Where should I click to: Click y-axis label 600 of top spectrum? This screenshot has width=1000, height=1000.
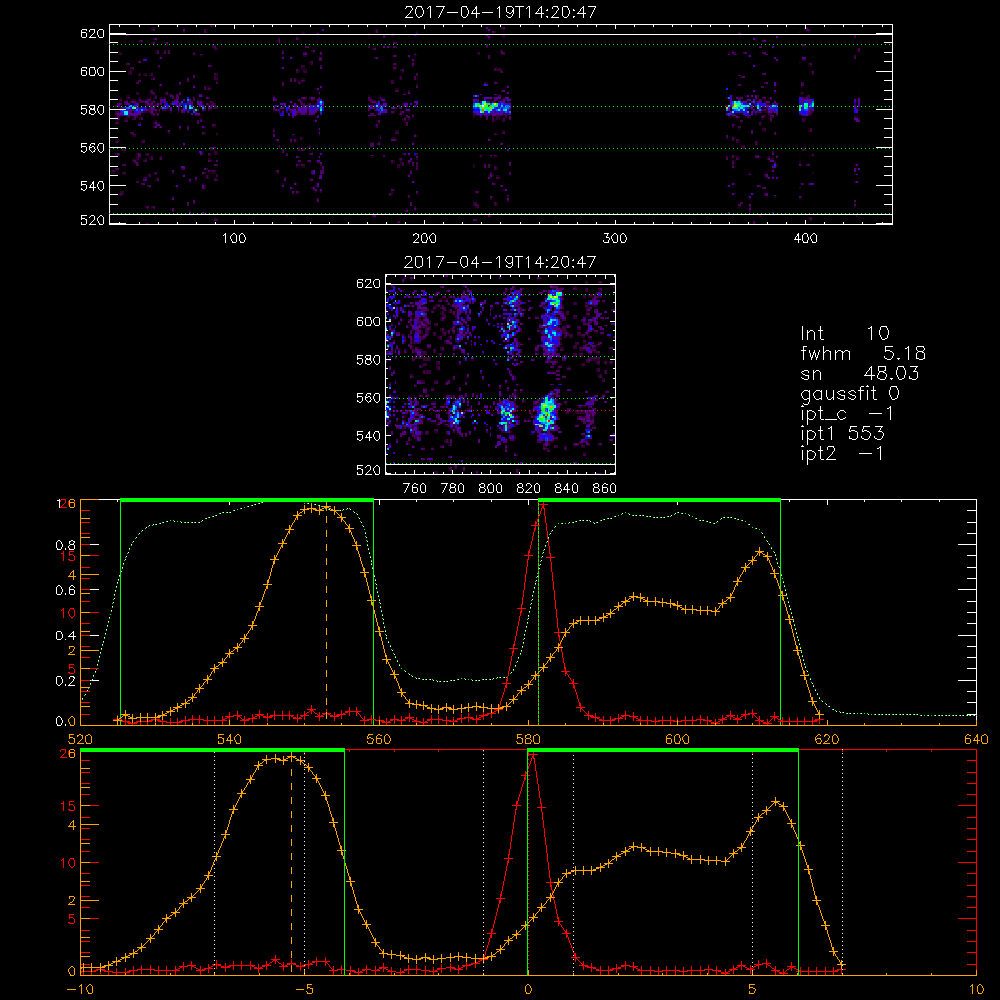(x=92, y=71)
